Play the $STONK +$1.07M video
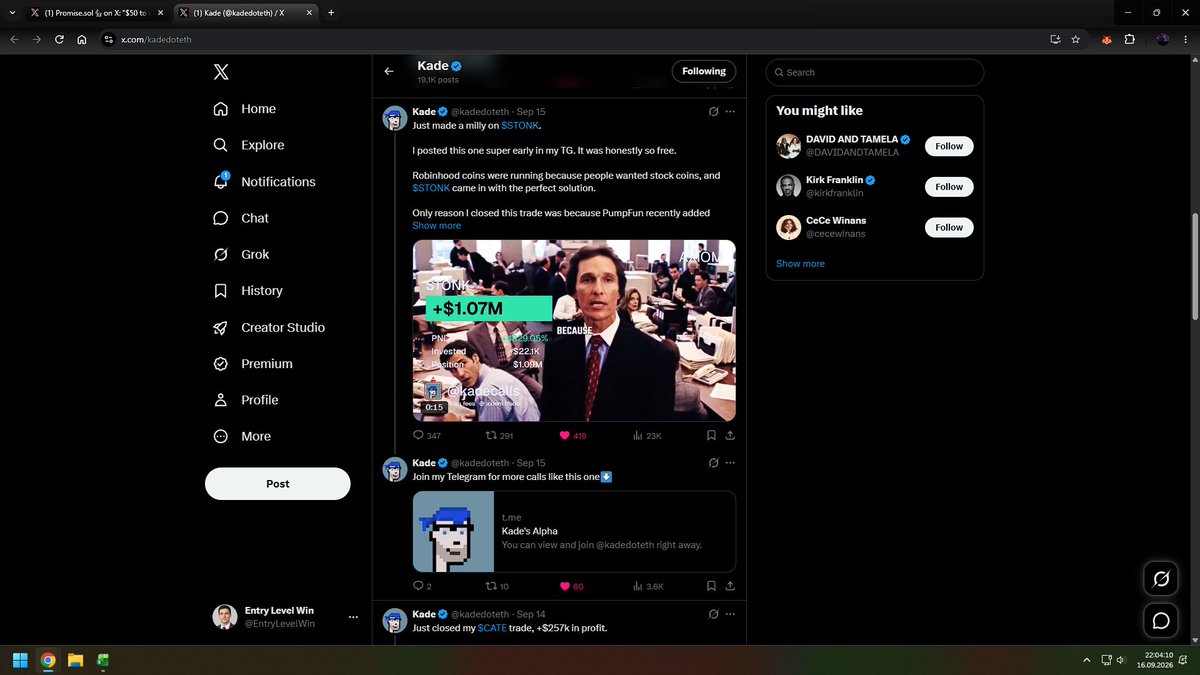The height and width of the screenshot is (675, 1200). point(574,331)
